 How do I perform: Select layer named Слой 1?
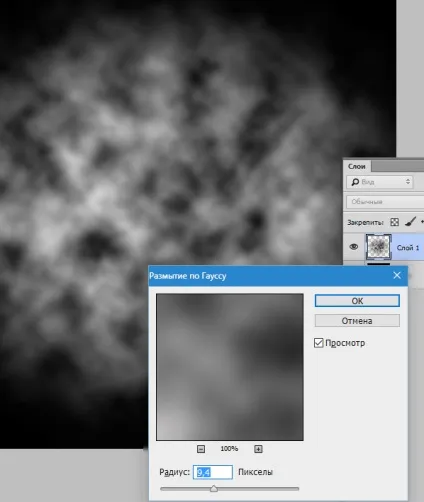(408, 248)
